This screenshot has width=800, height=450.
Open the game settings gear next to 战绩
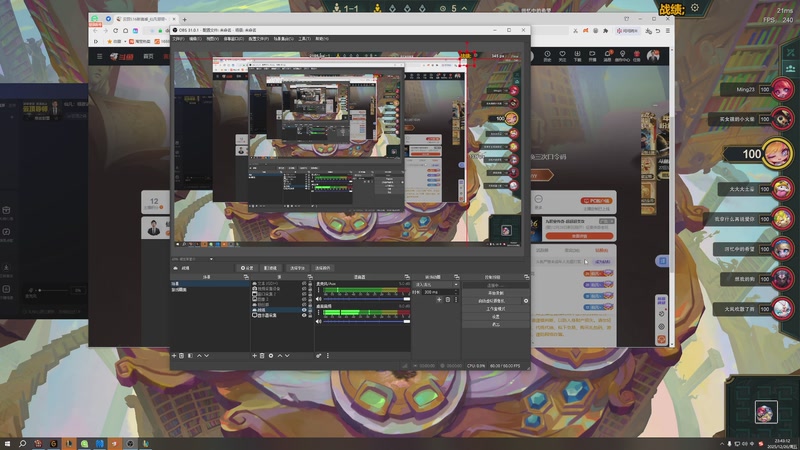[695, 8]
